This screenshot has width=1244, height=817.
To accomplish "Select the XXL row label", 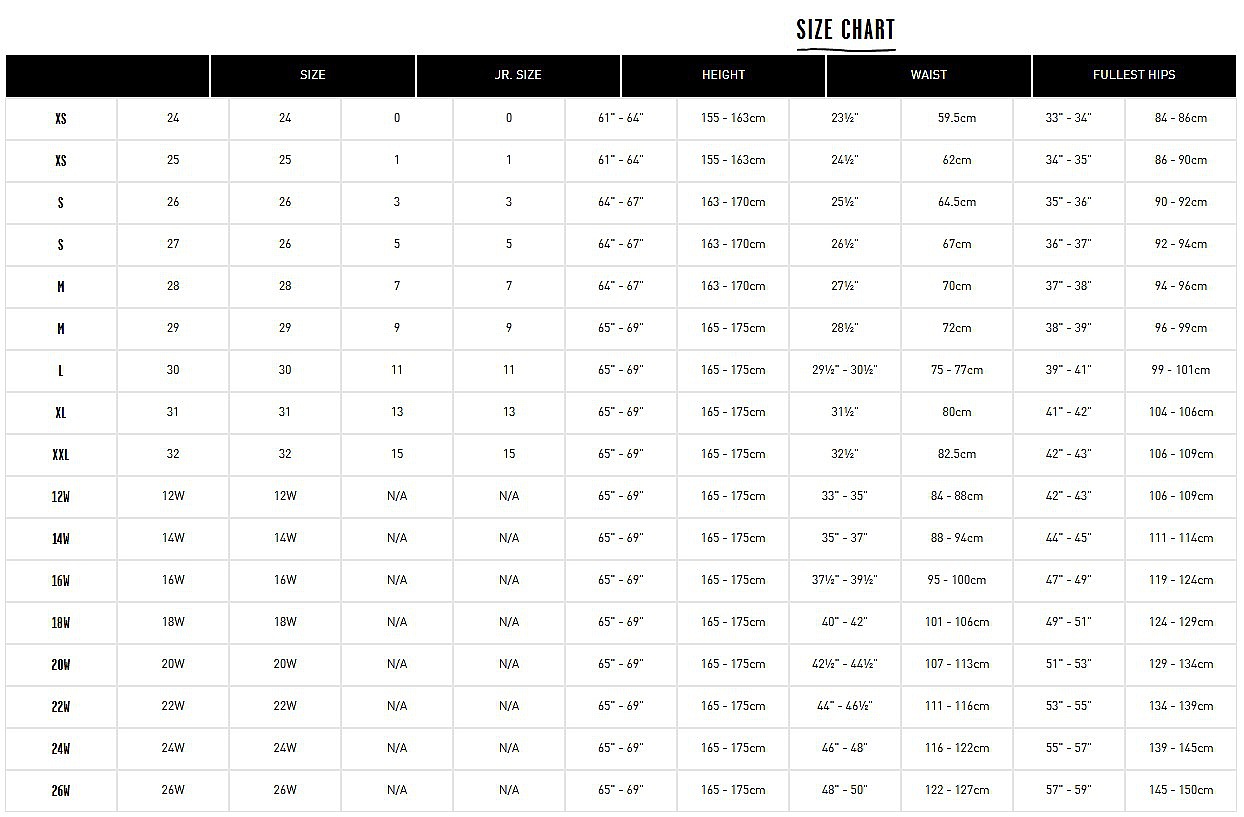I will [x=61, y=455].
